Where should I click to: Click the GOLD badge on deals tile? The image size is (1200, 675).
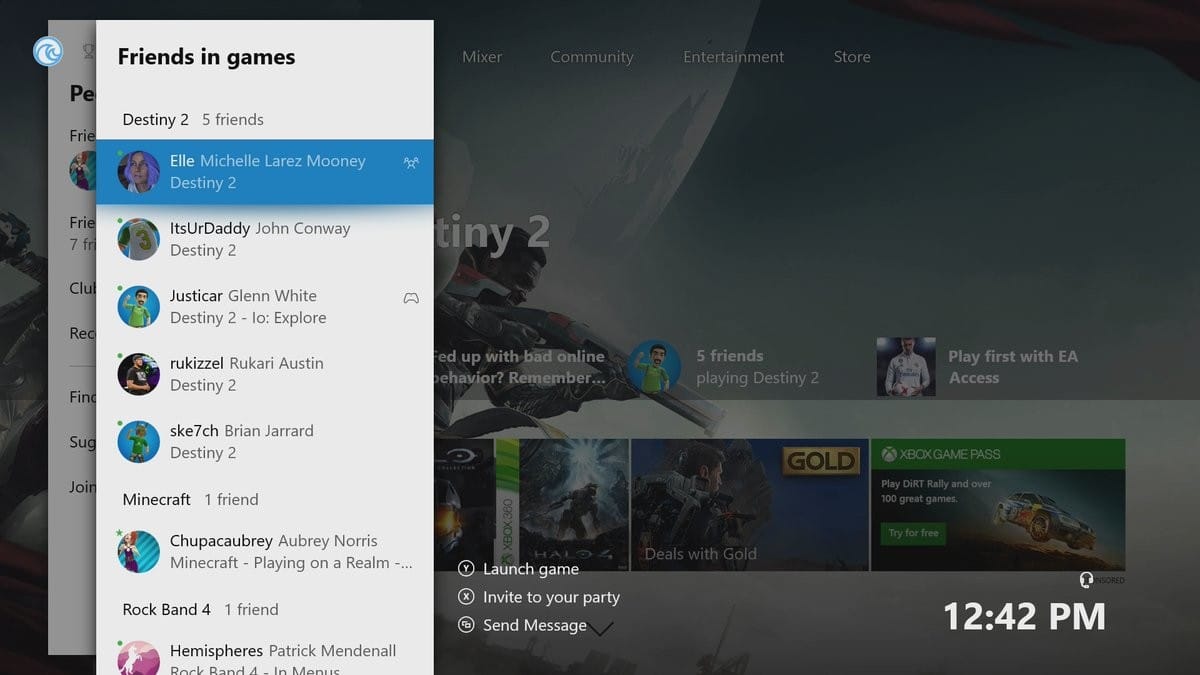pos(821,461)
